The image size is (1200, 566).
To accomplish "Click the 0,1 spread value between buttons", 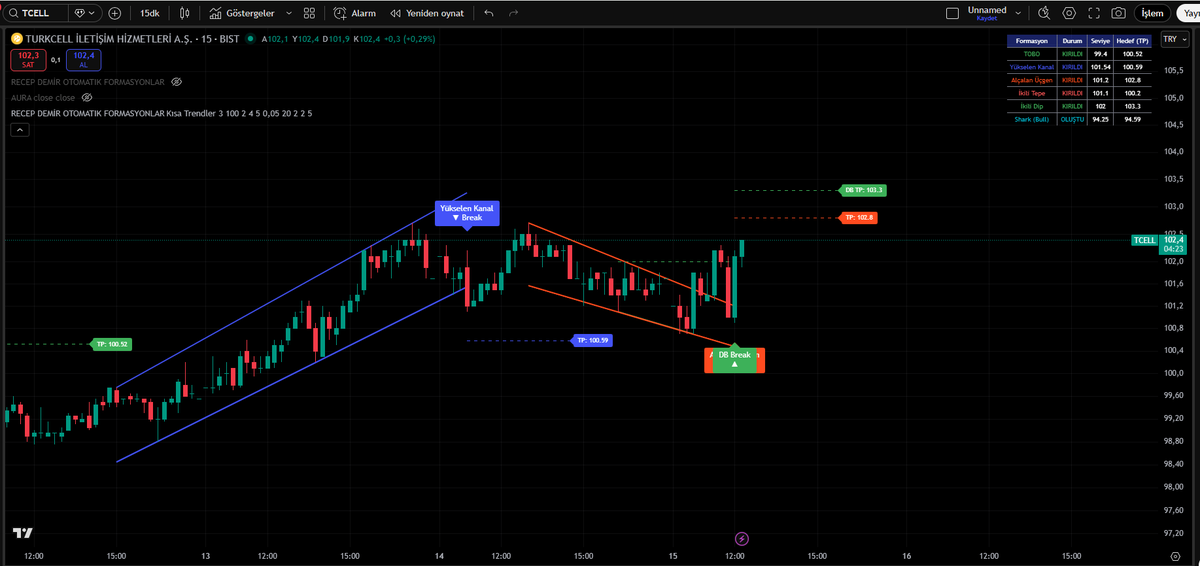I will (56, 60).
